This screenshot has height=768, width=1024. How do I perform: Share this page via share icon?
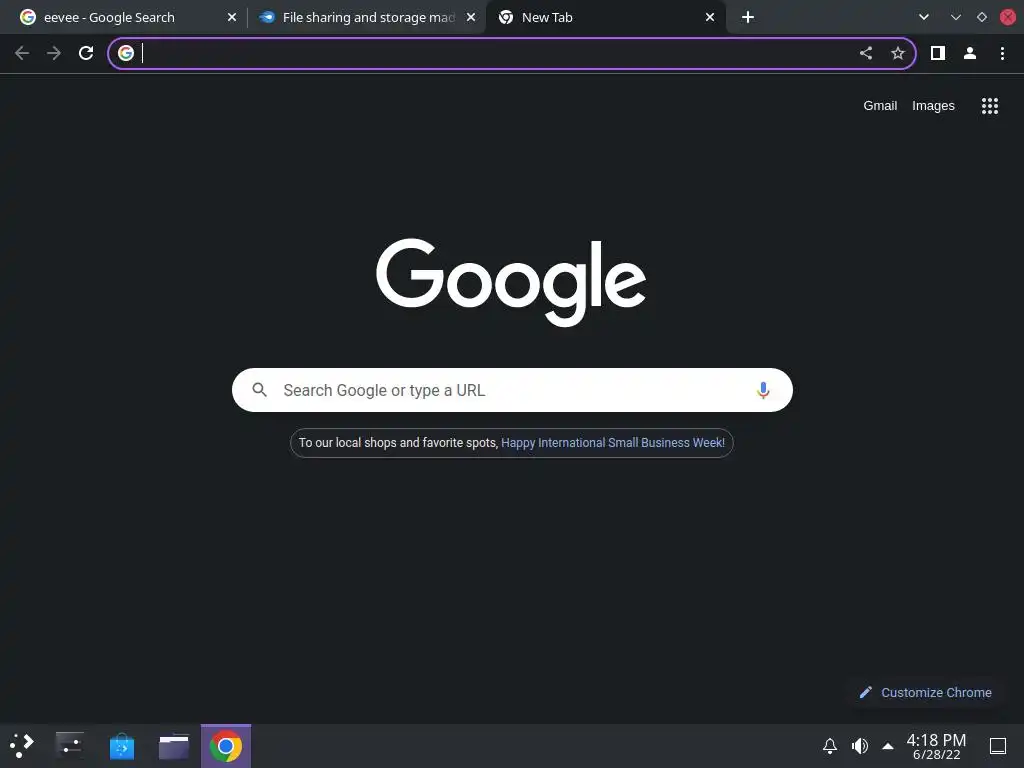866,53
